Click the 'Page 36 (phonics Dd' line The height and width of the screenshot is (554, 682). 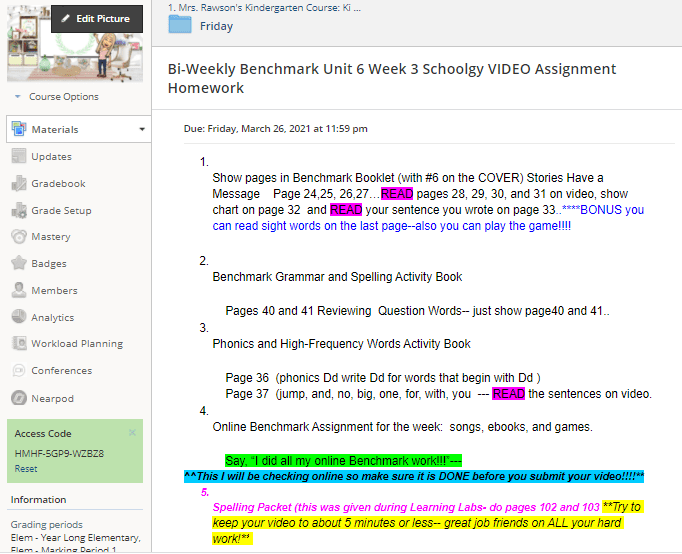[x=383, y=377]
